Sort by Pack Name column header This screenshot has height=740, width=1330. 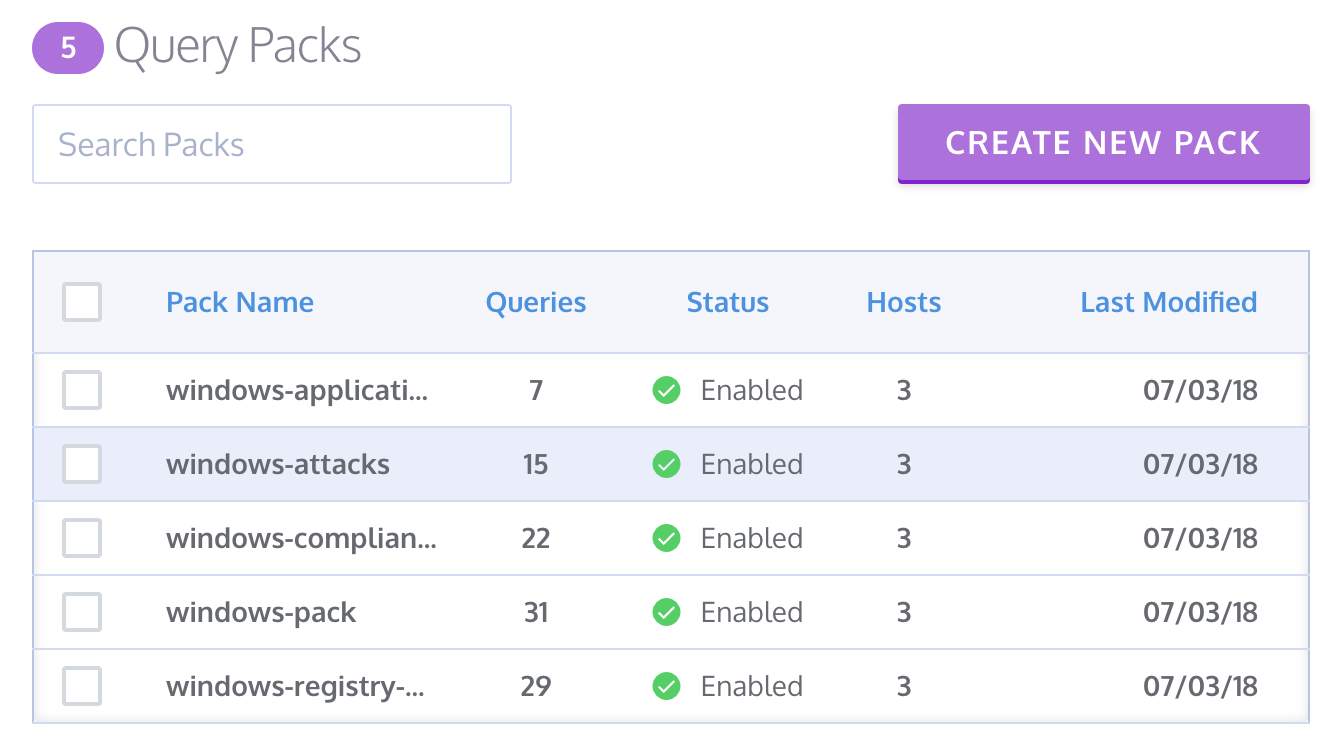240,302
